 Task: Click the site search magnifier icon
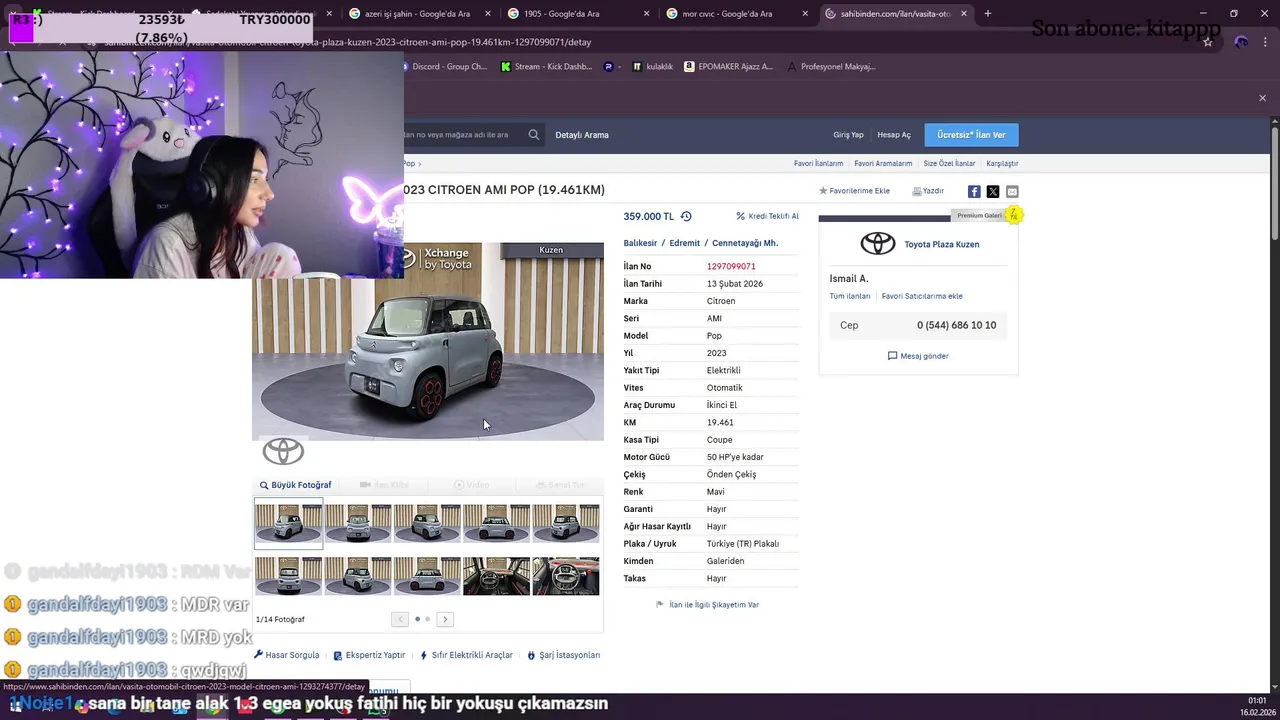click(x=534, y=134)
